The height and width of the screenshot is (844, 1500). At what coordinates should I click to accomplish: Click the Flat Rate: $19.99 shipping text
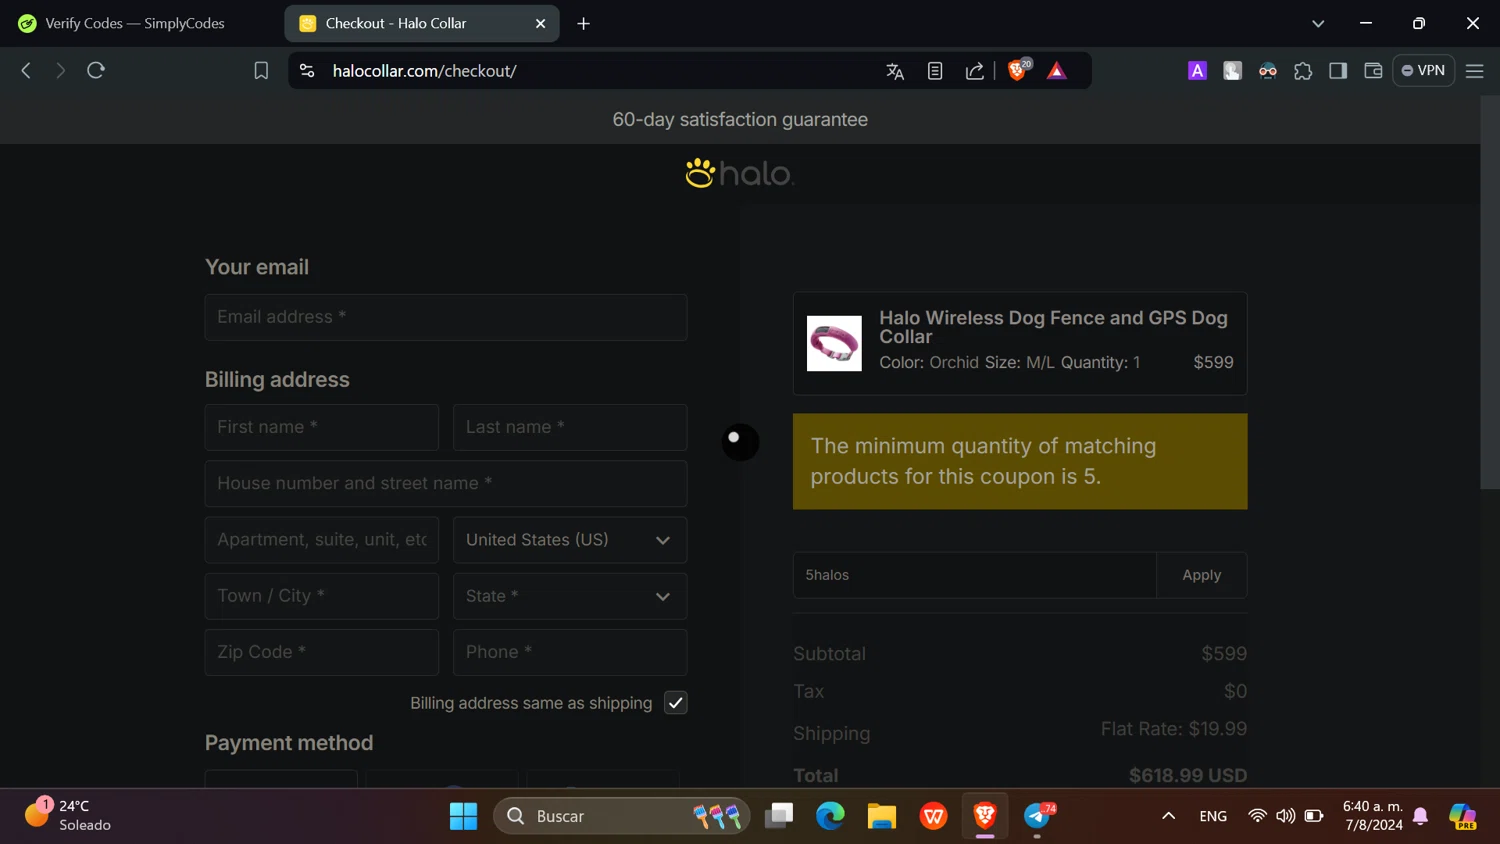[x=1174, y=729]
